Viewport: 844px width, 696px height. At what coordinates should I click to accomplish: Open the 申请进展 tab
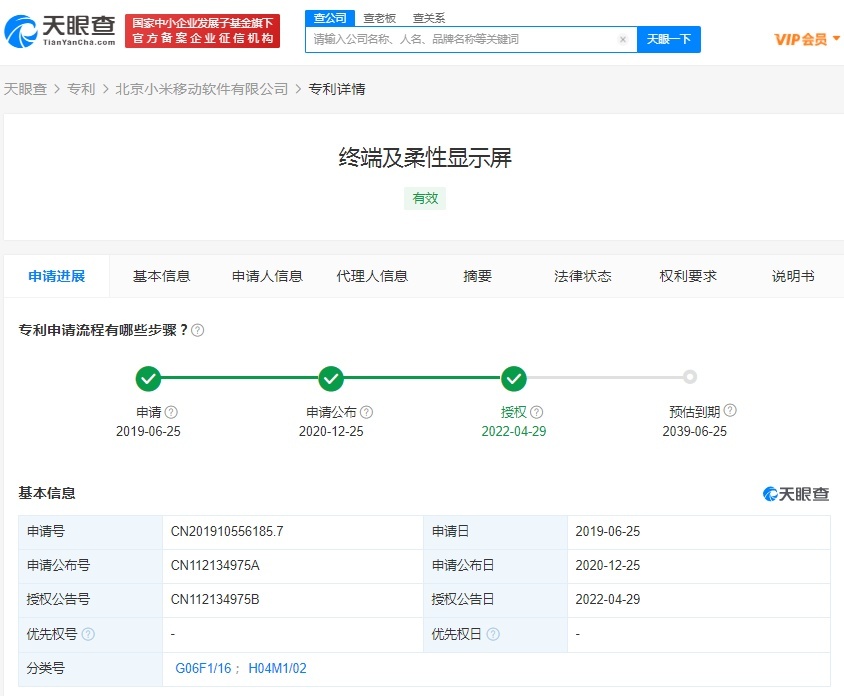tap(57, 276)
